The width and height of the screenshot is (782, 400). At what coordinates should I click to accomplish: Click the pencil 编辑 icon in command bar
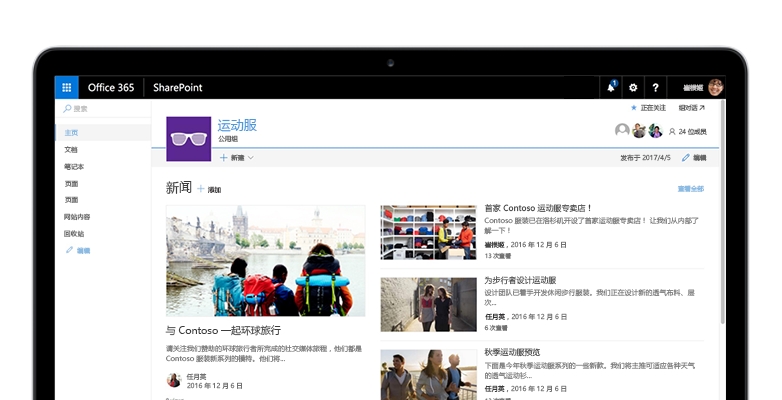click(x=686, y=158)
